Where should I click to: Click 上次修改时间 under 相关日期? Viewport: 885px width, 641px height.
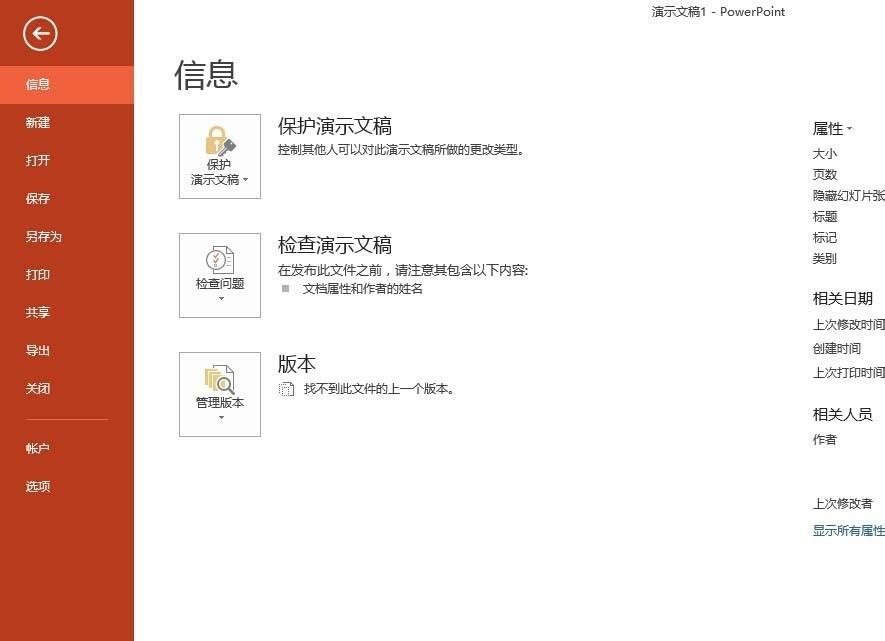(847, 325)
